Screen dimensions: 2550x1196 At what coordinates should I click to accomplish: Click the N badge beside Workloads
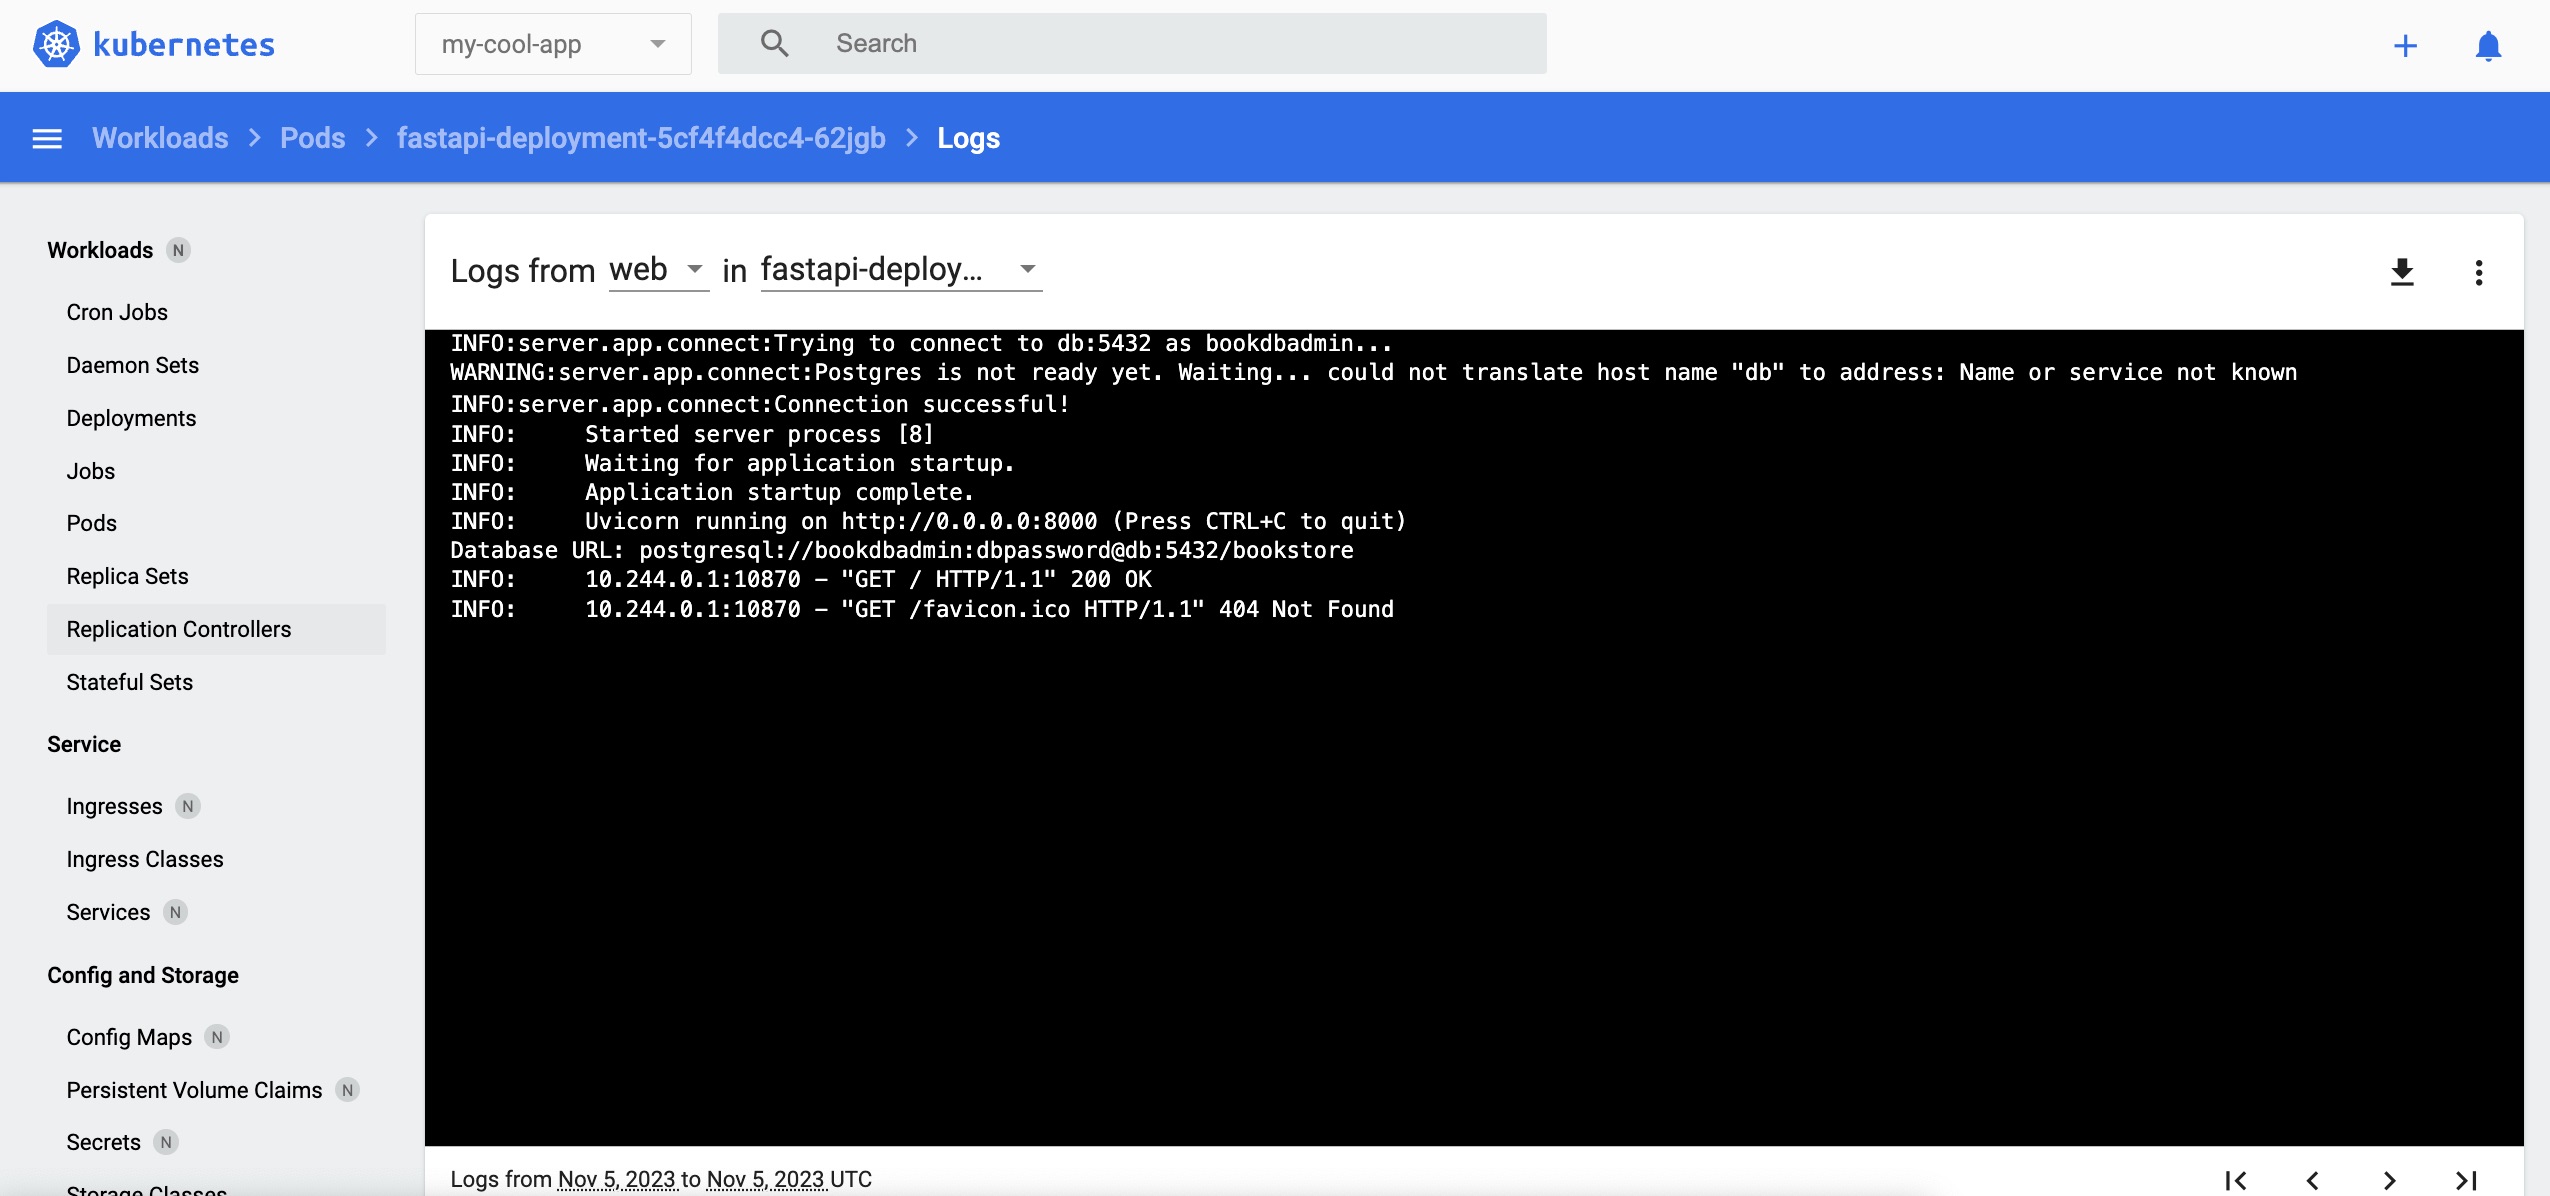point(178,250)
